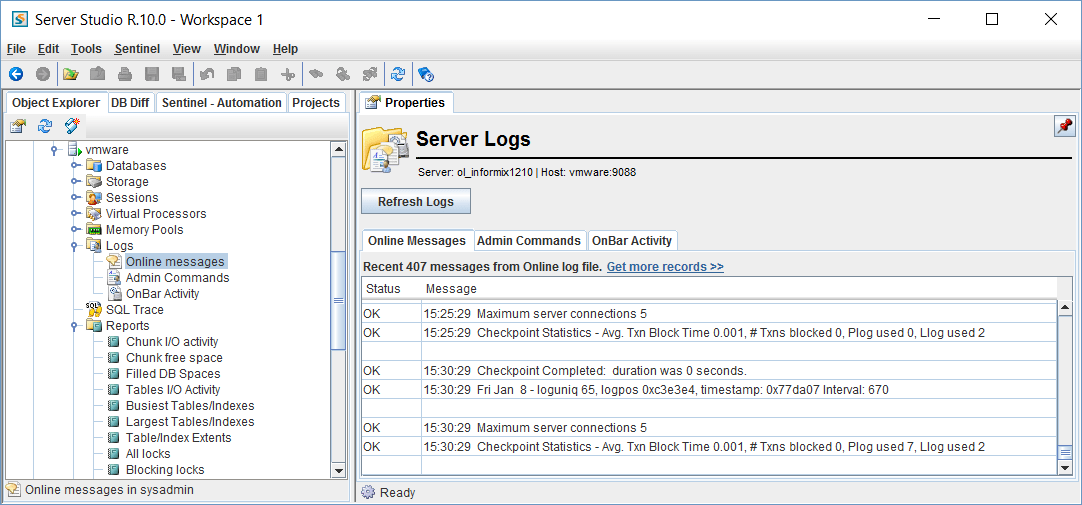
Task: Switch to the DB Diff tab
Action: pos(130,103)
